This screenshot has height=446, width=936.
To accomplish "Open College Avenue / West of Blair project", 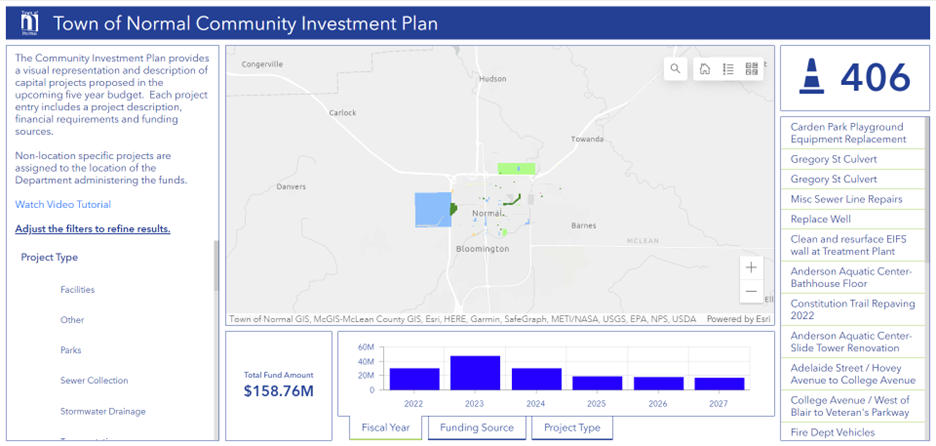I will point(854,407).
